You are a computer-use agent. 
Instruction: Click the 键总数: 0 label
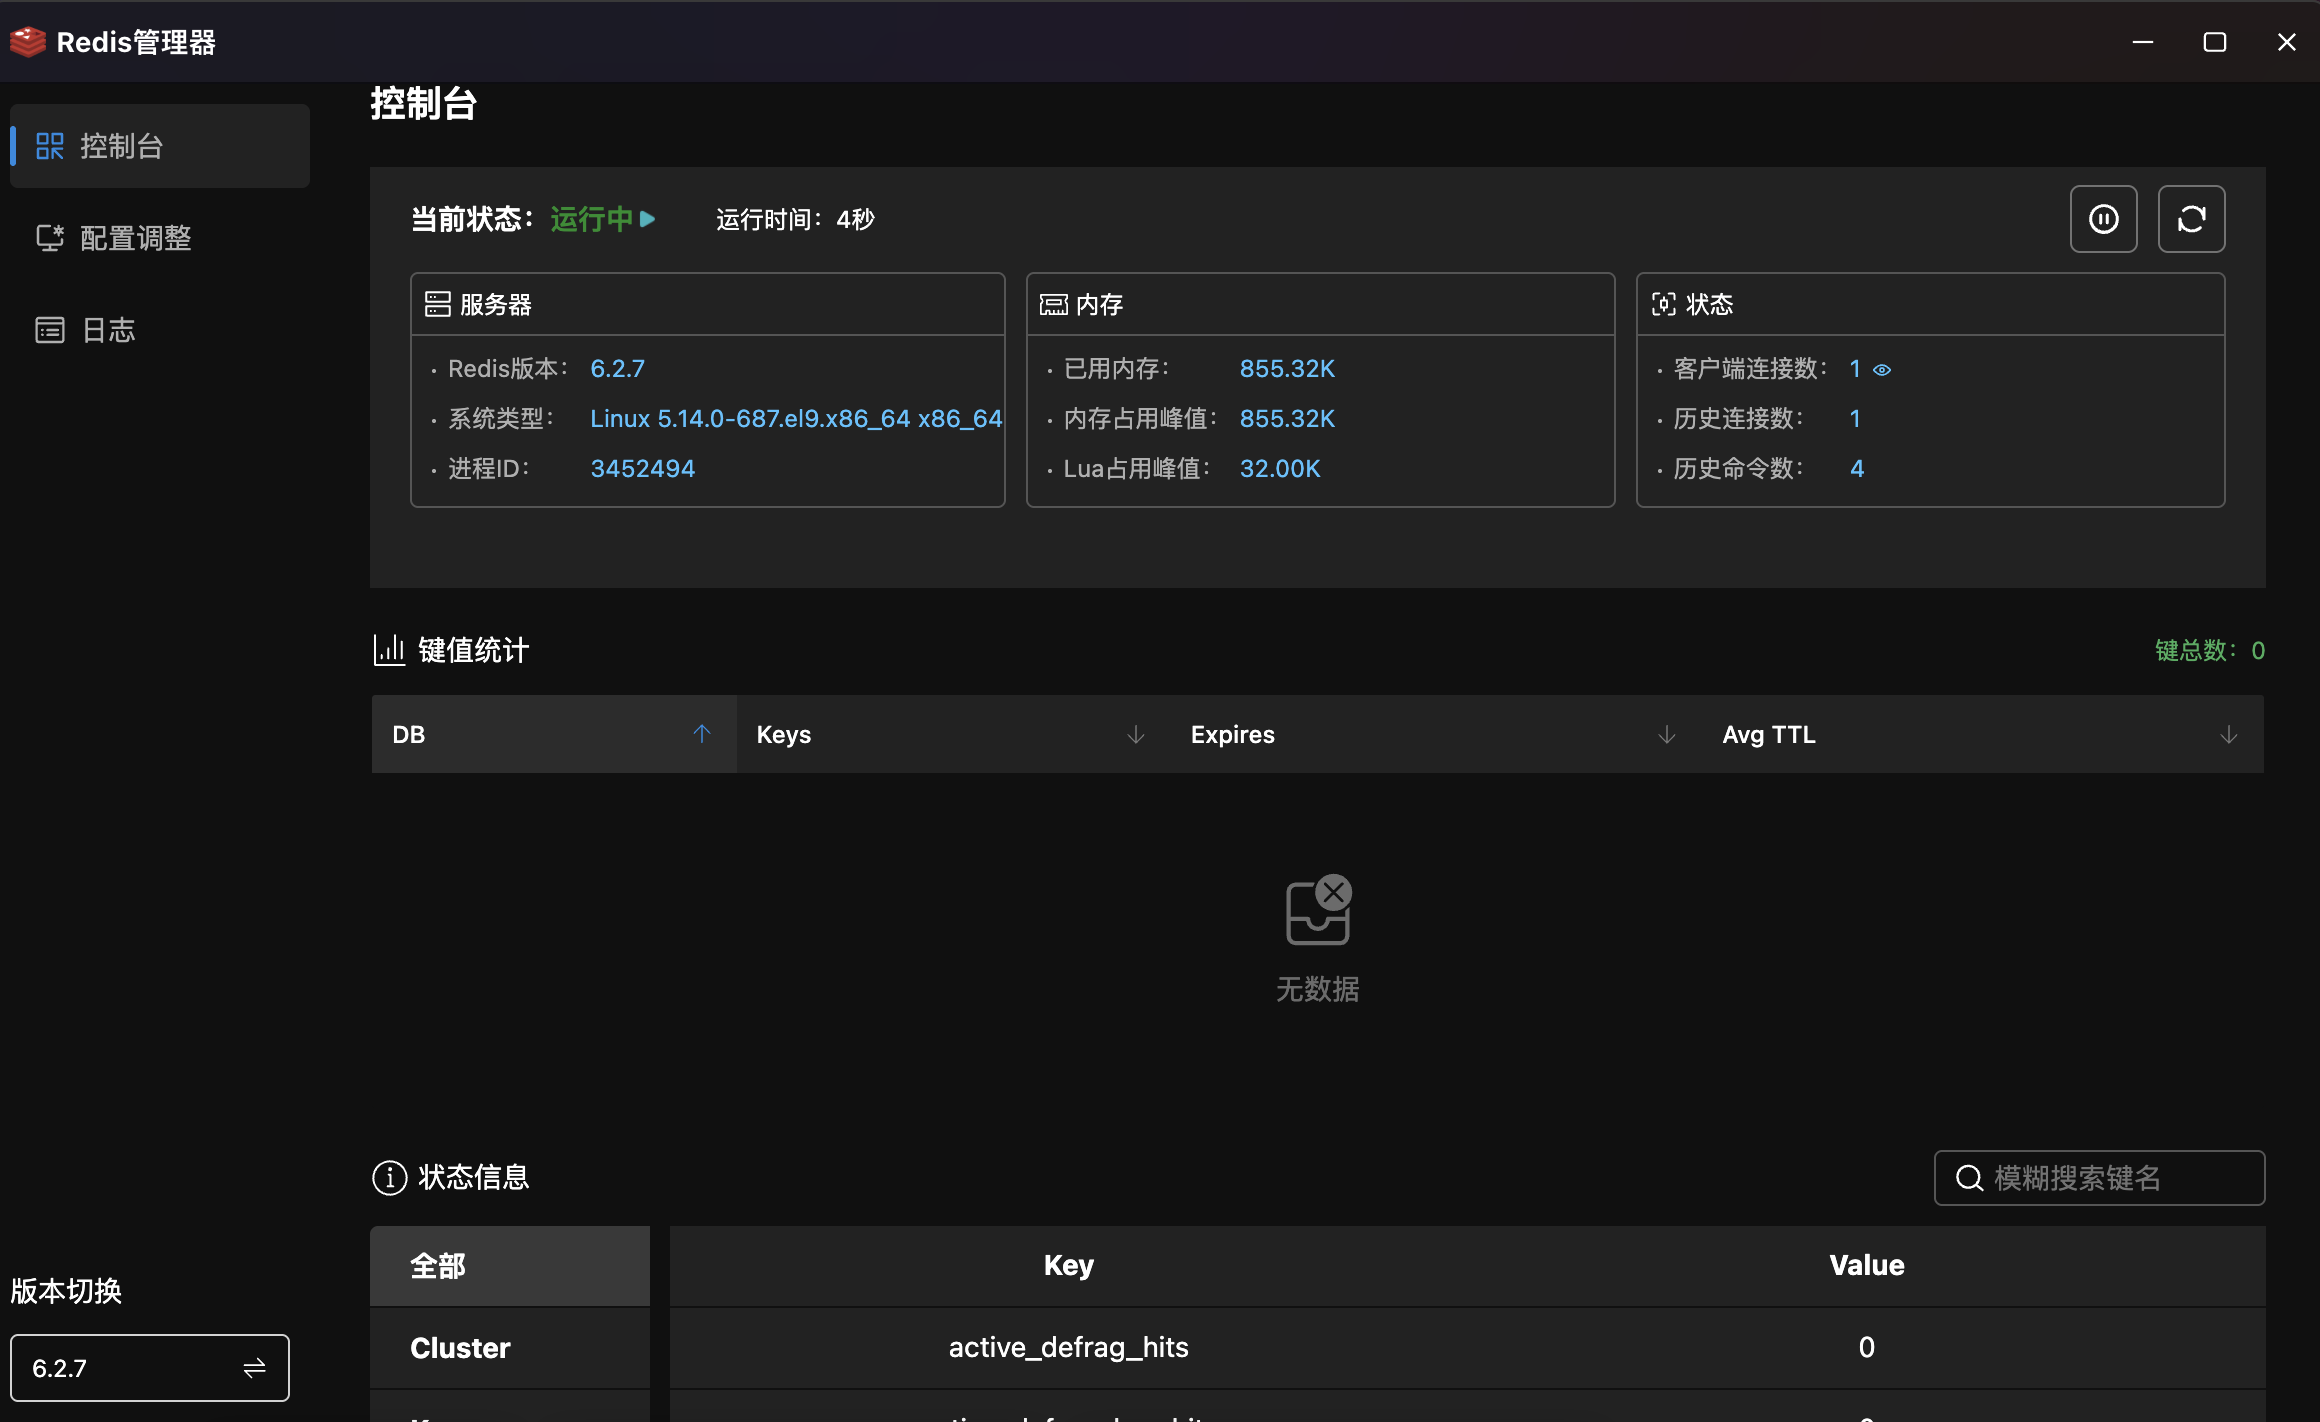pos(2210,651)
